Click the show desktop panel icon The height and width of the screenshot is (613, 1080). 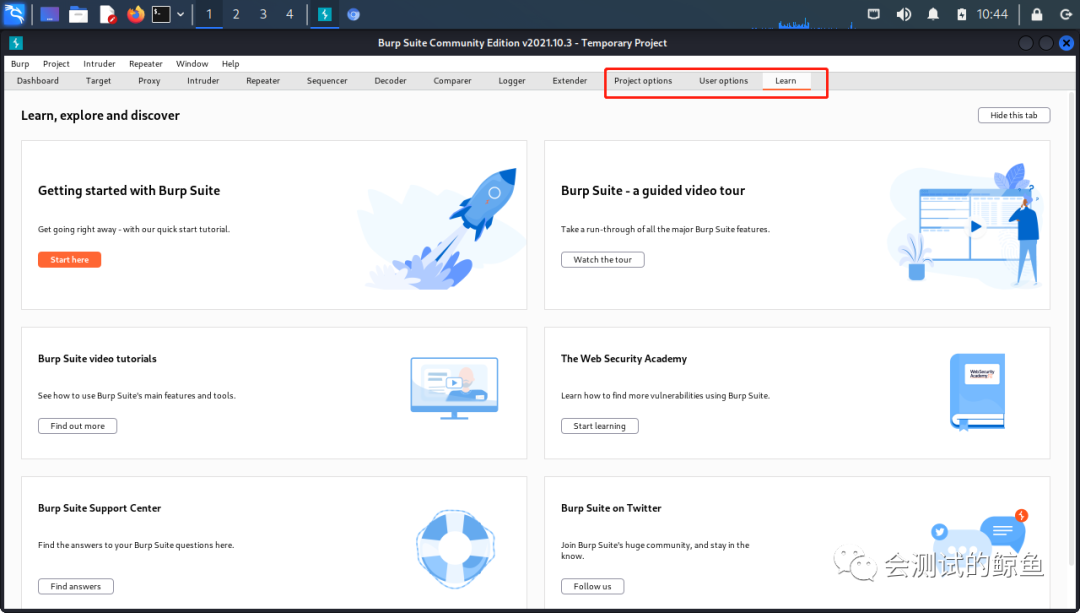pos(50,14)
